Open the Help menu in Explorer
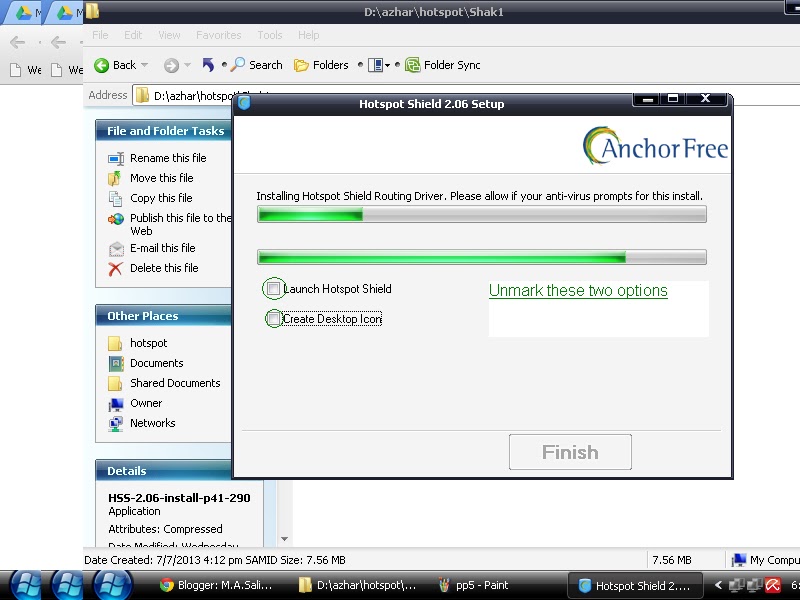The height and width of the screenshot is (600, 800). pyautogui.click(x=308, y=35)
